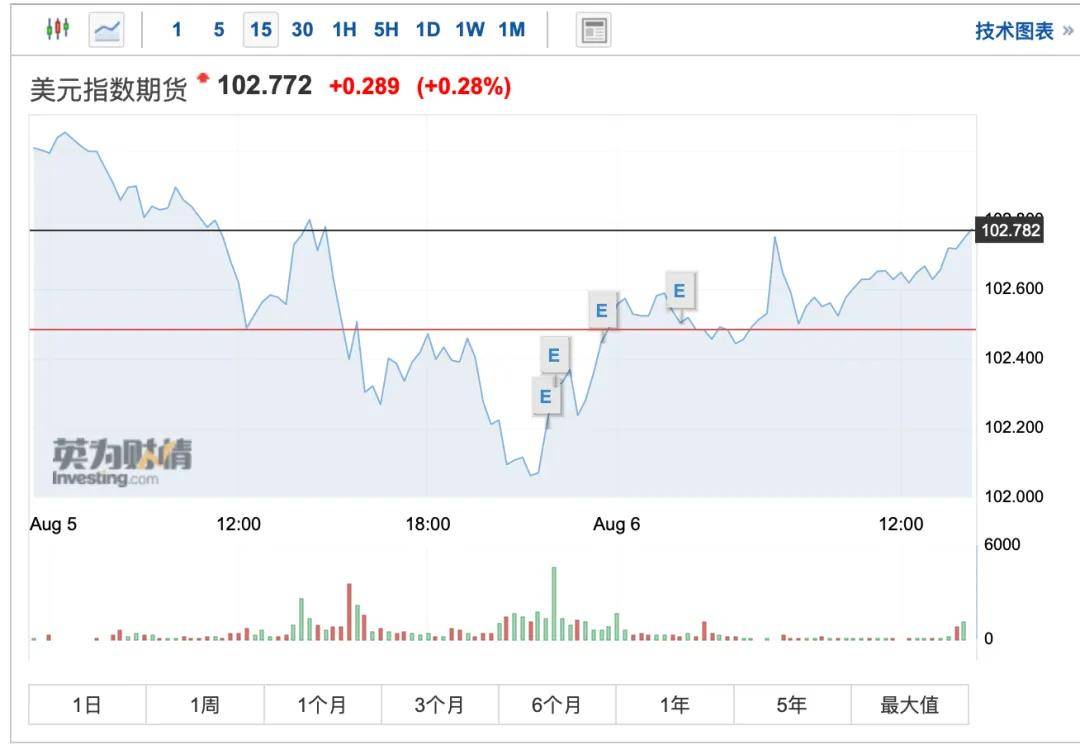Open the news panel icon in toolbar

(x=593, y=30)
